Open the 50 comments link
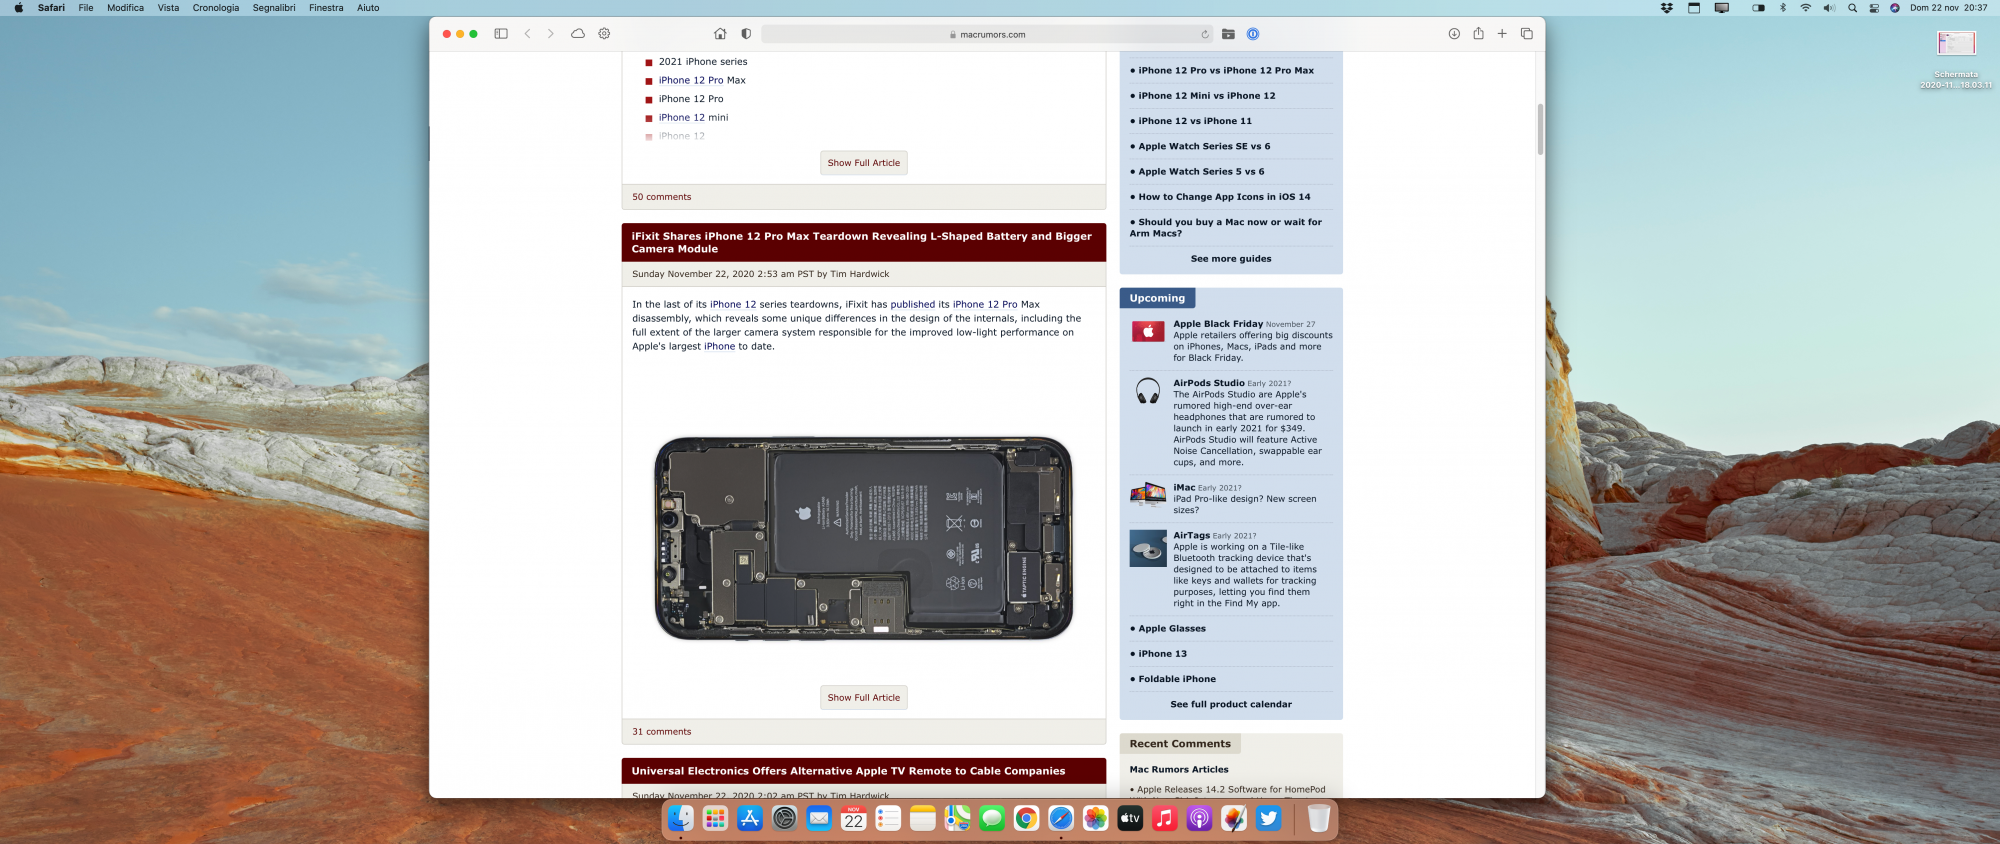Screen dimensions: 2000x844 point(662,197)
